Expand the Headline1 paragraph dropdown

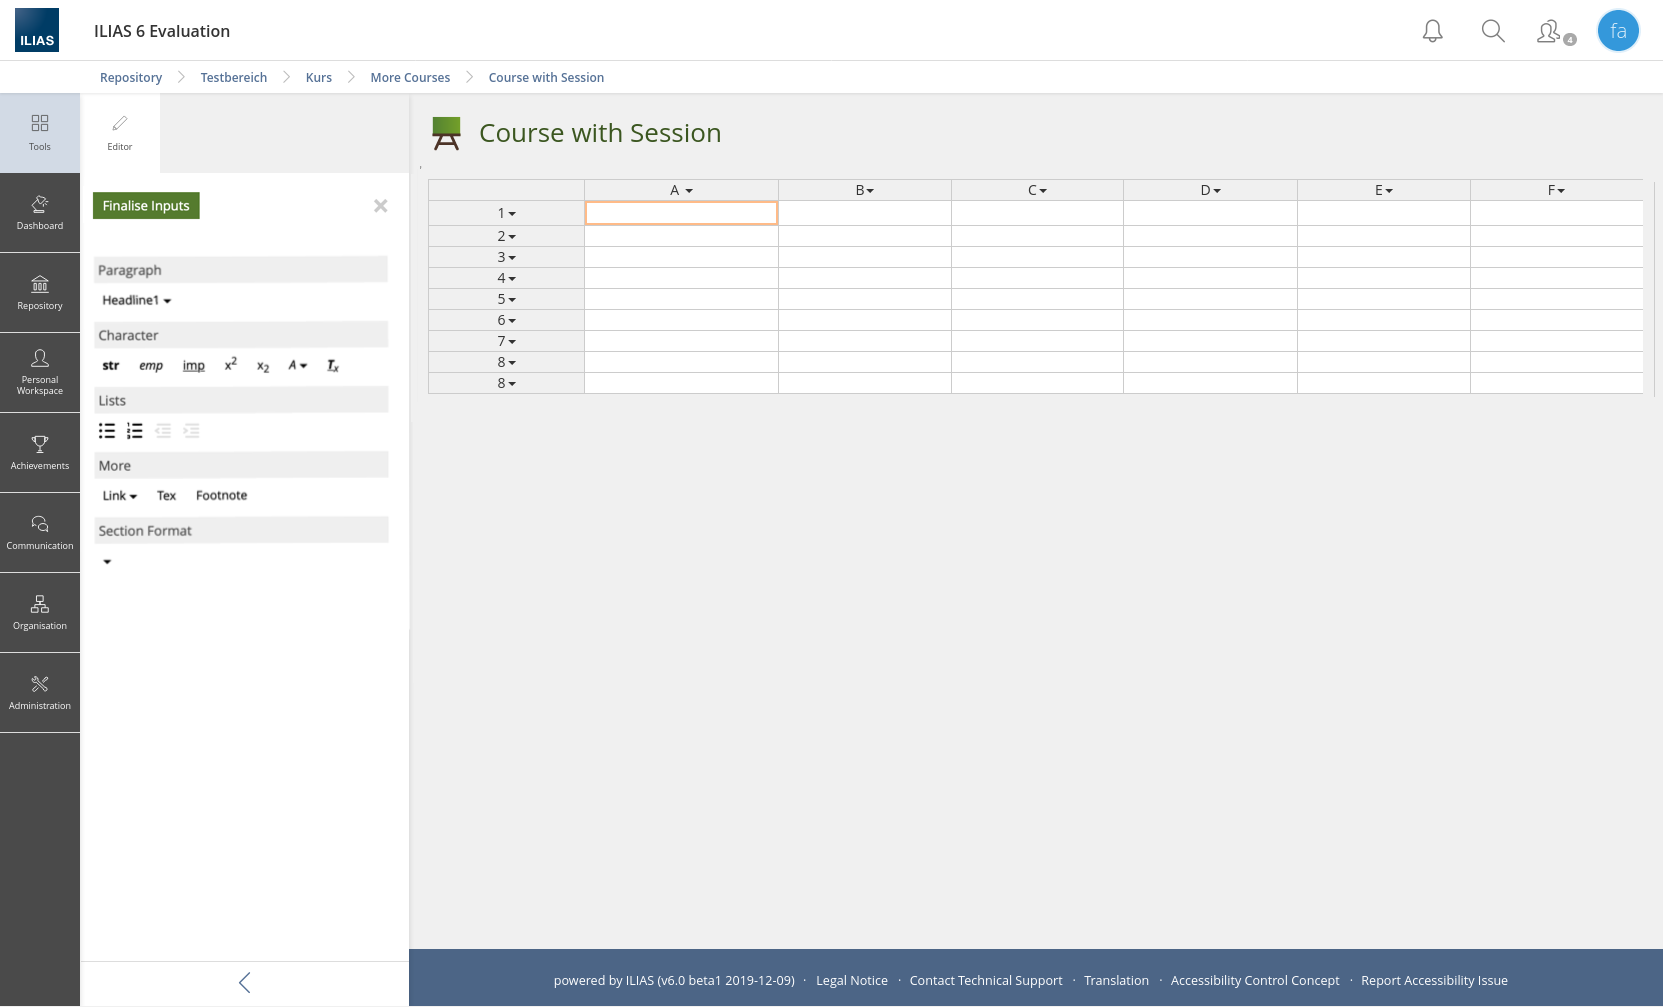click(x=137, y=301)
